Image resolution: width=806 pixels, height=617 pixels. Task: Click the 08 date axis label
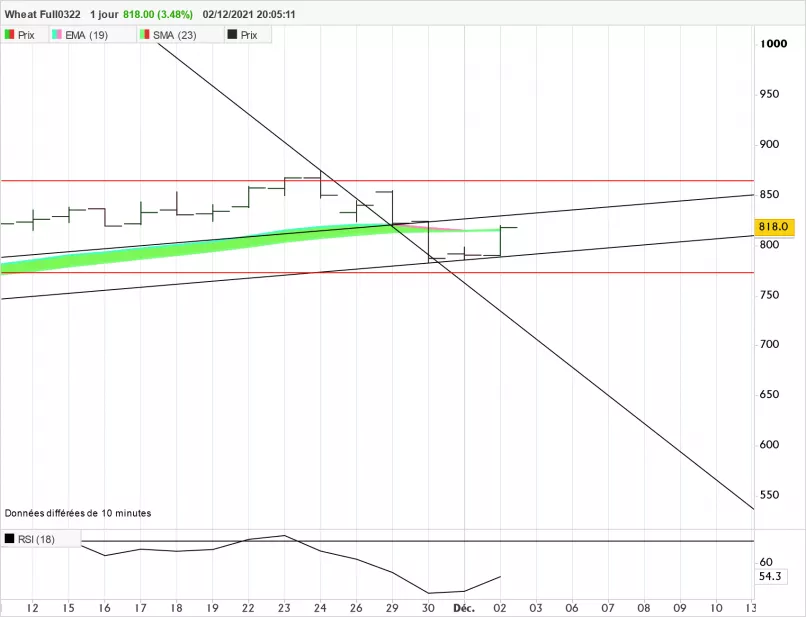[x=644, y=608]
